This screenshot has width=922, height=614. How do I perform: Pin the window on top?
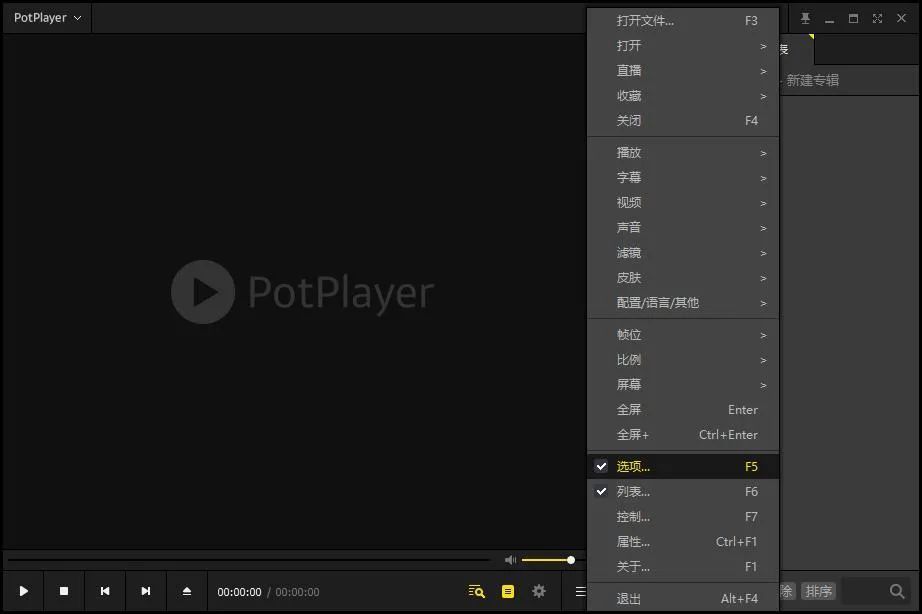(x=806, y=18)
